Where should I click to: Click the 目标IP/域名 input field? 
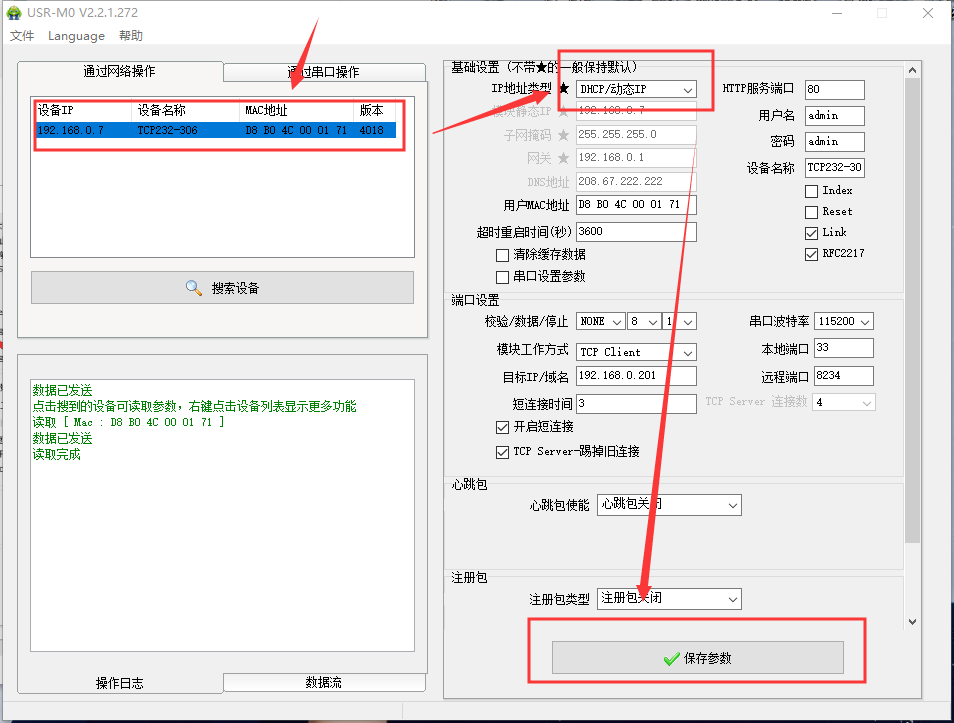coord(636,376)
